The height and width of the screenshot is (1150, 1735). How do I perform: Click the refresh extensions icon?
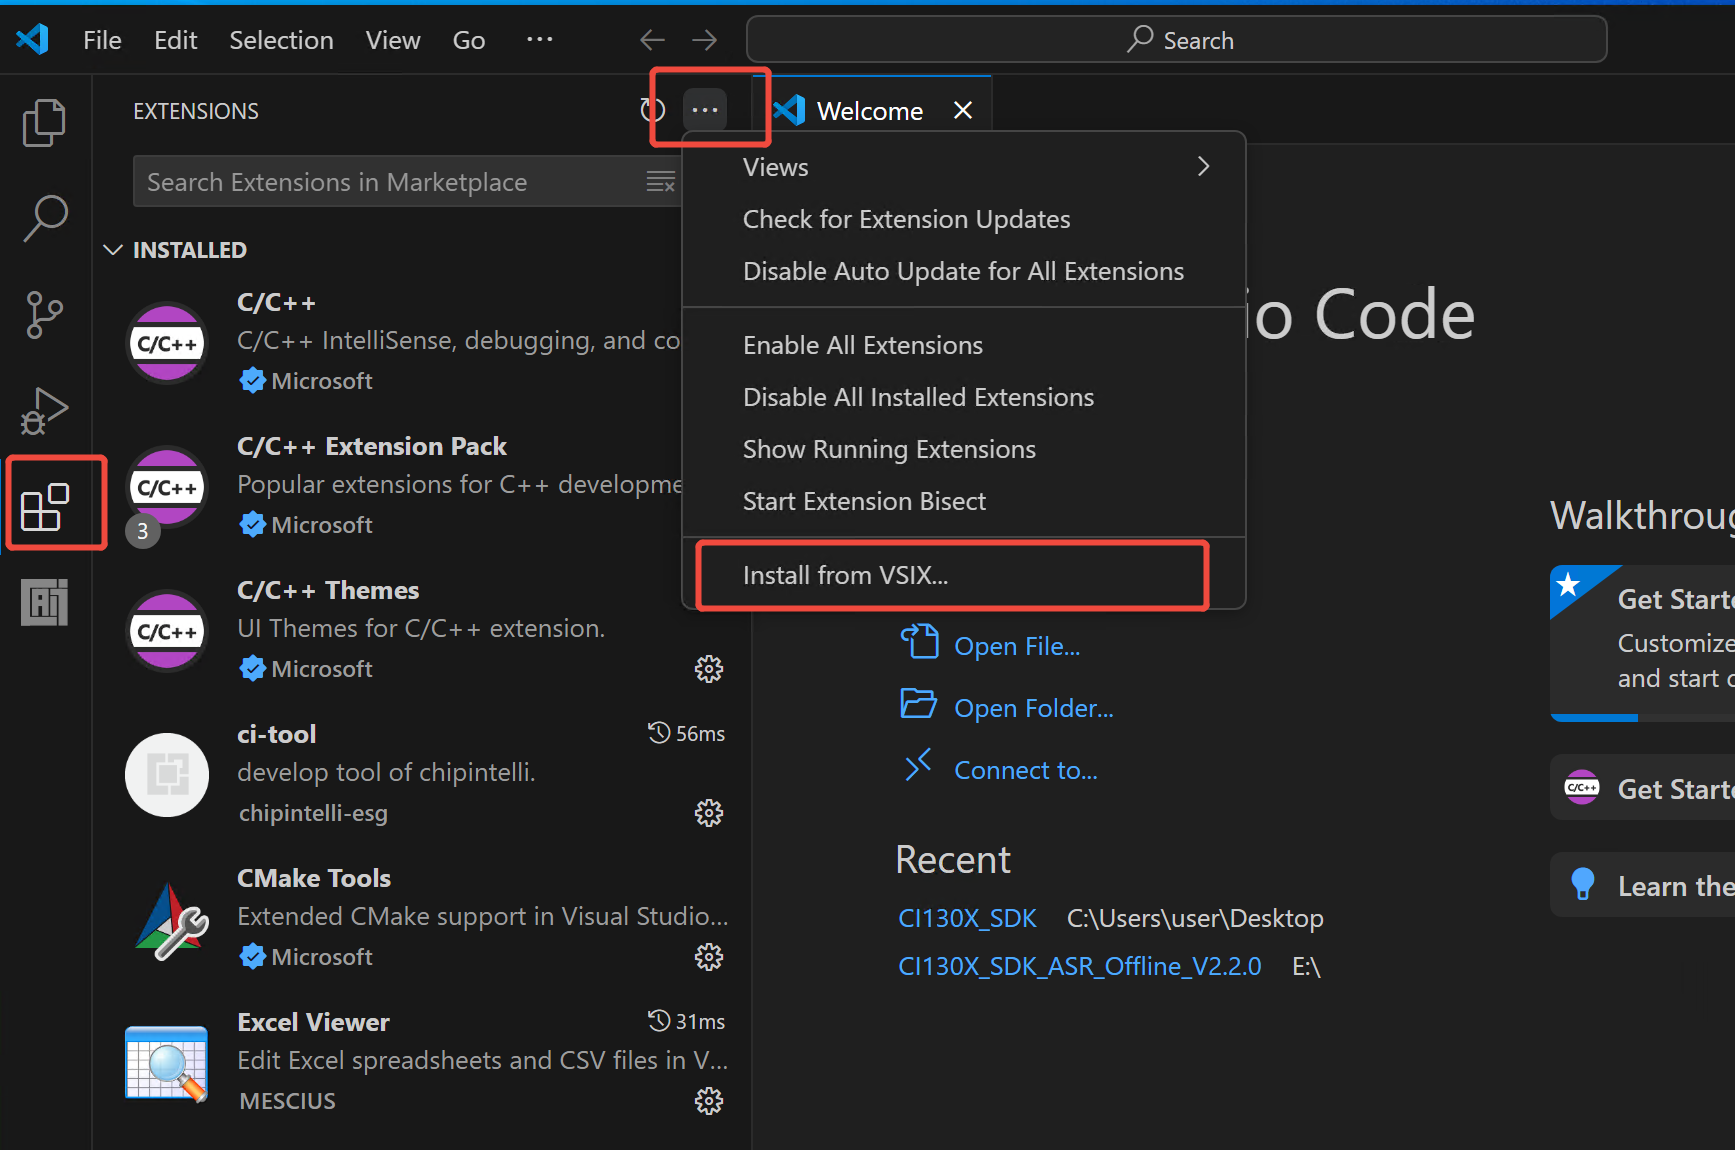pos(653,110)
